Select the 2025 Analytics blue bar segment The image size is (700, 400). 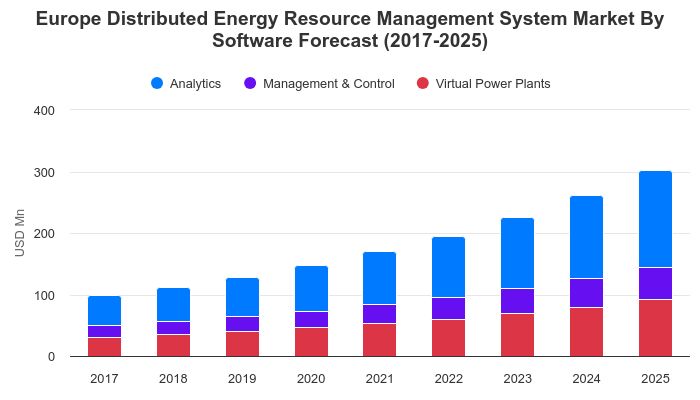point(655,219)
